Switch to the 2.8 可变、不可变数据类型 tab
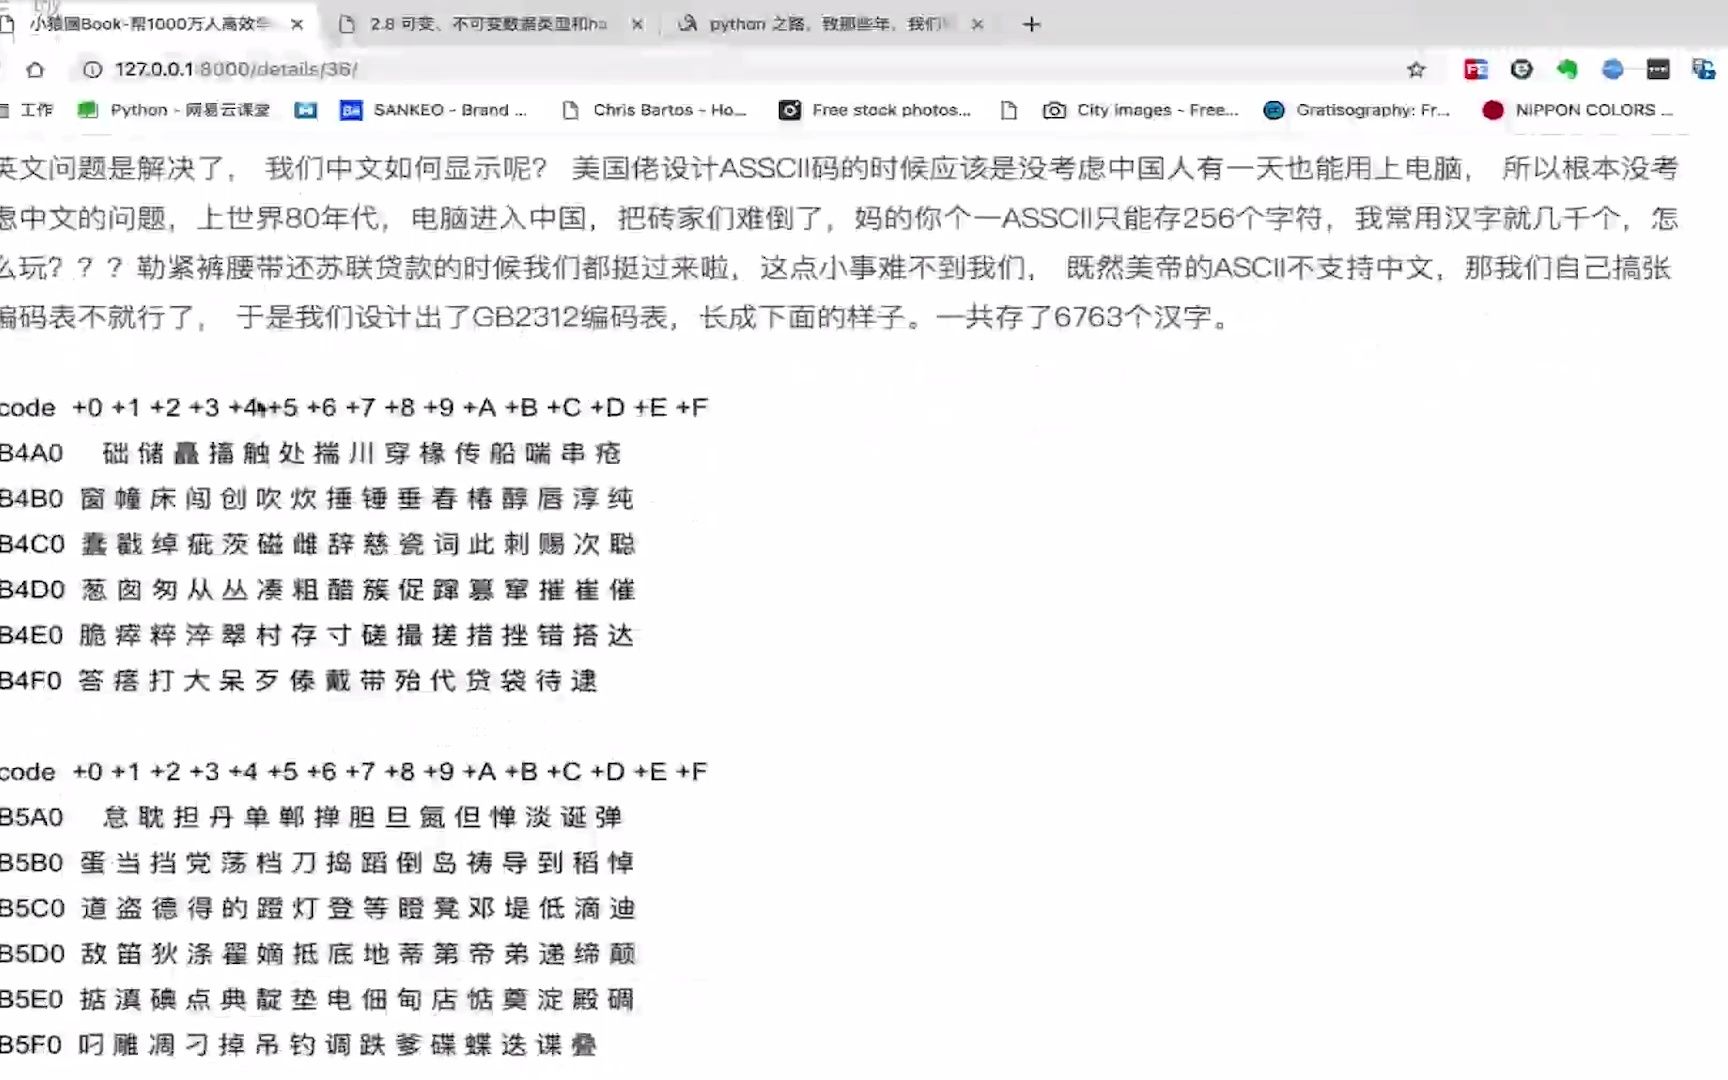The width and height of the screenshot is (1728, 1080). 488,24
